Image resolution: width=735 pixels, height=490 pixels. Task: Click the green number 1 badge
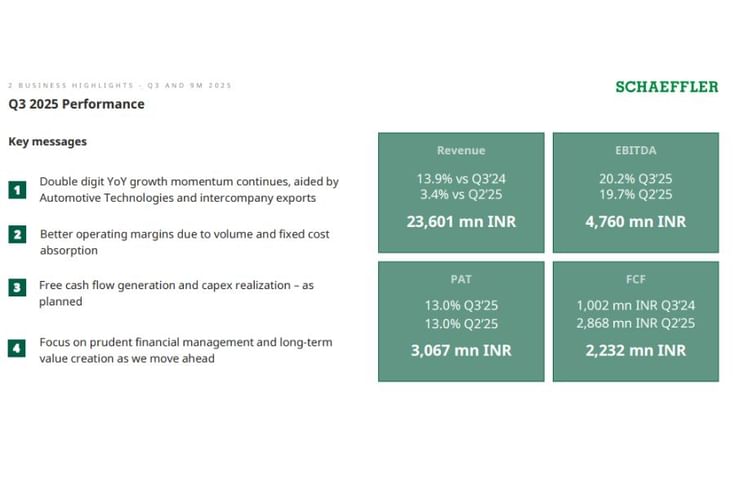17,190
